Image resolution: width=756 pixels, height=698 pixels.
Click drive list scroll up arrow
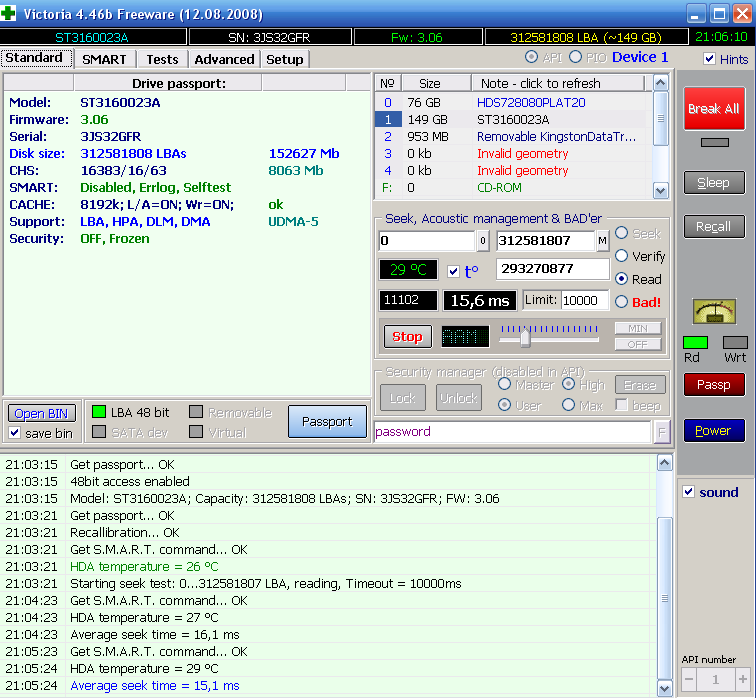point(661,82)
